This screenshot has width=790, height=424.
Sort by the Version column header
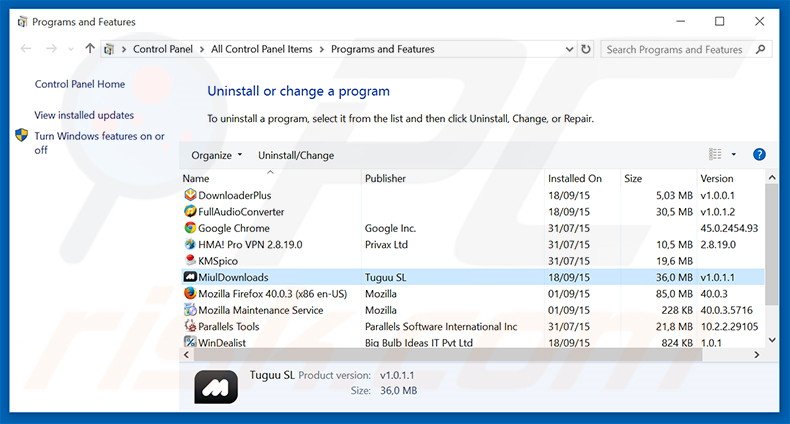[731, 178]
